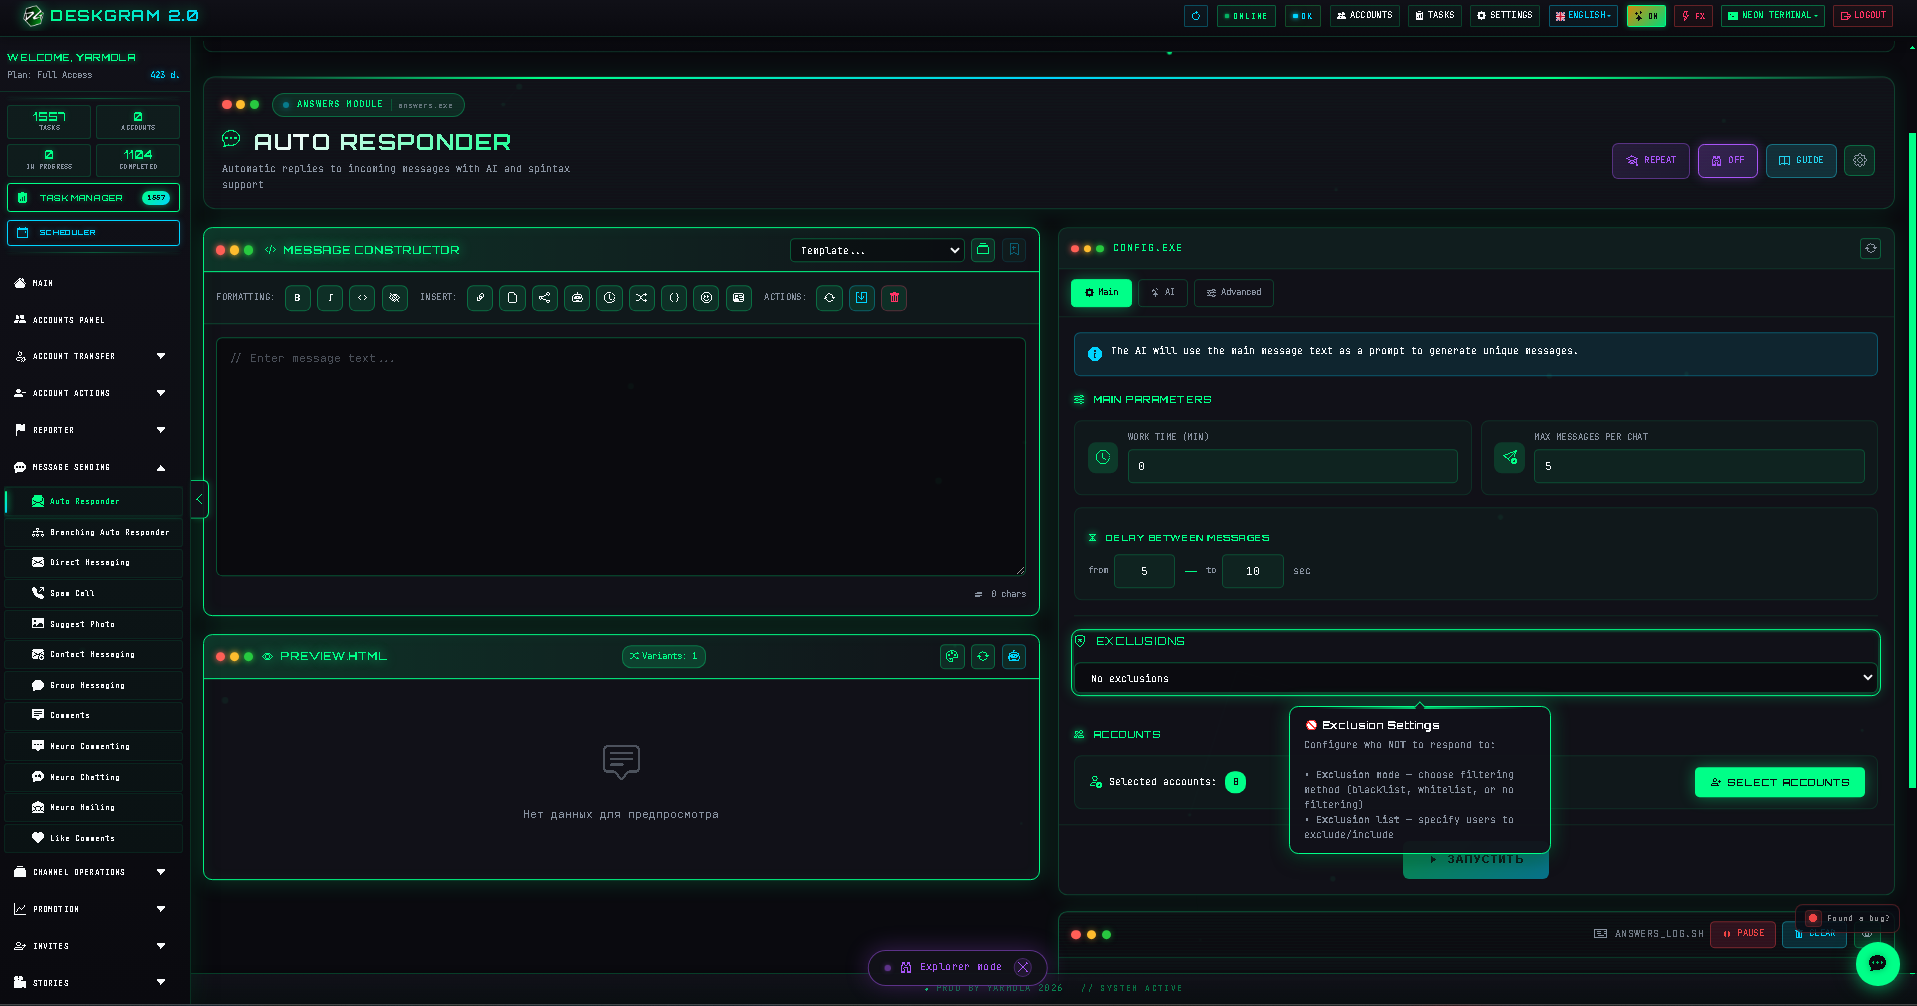Screen dimensions: 1917x1006
Task: Click the Work Time input field
Action: tap(1292, 466)
